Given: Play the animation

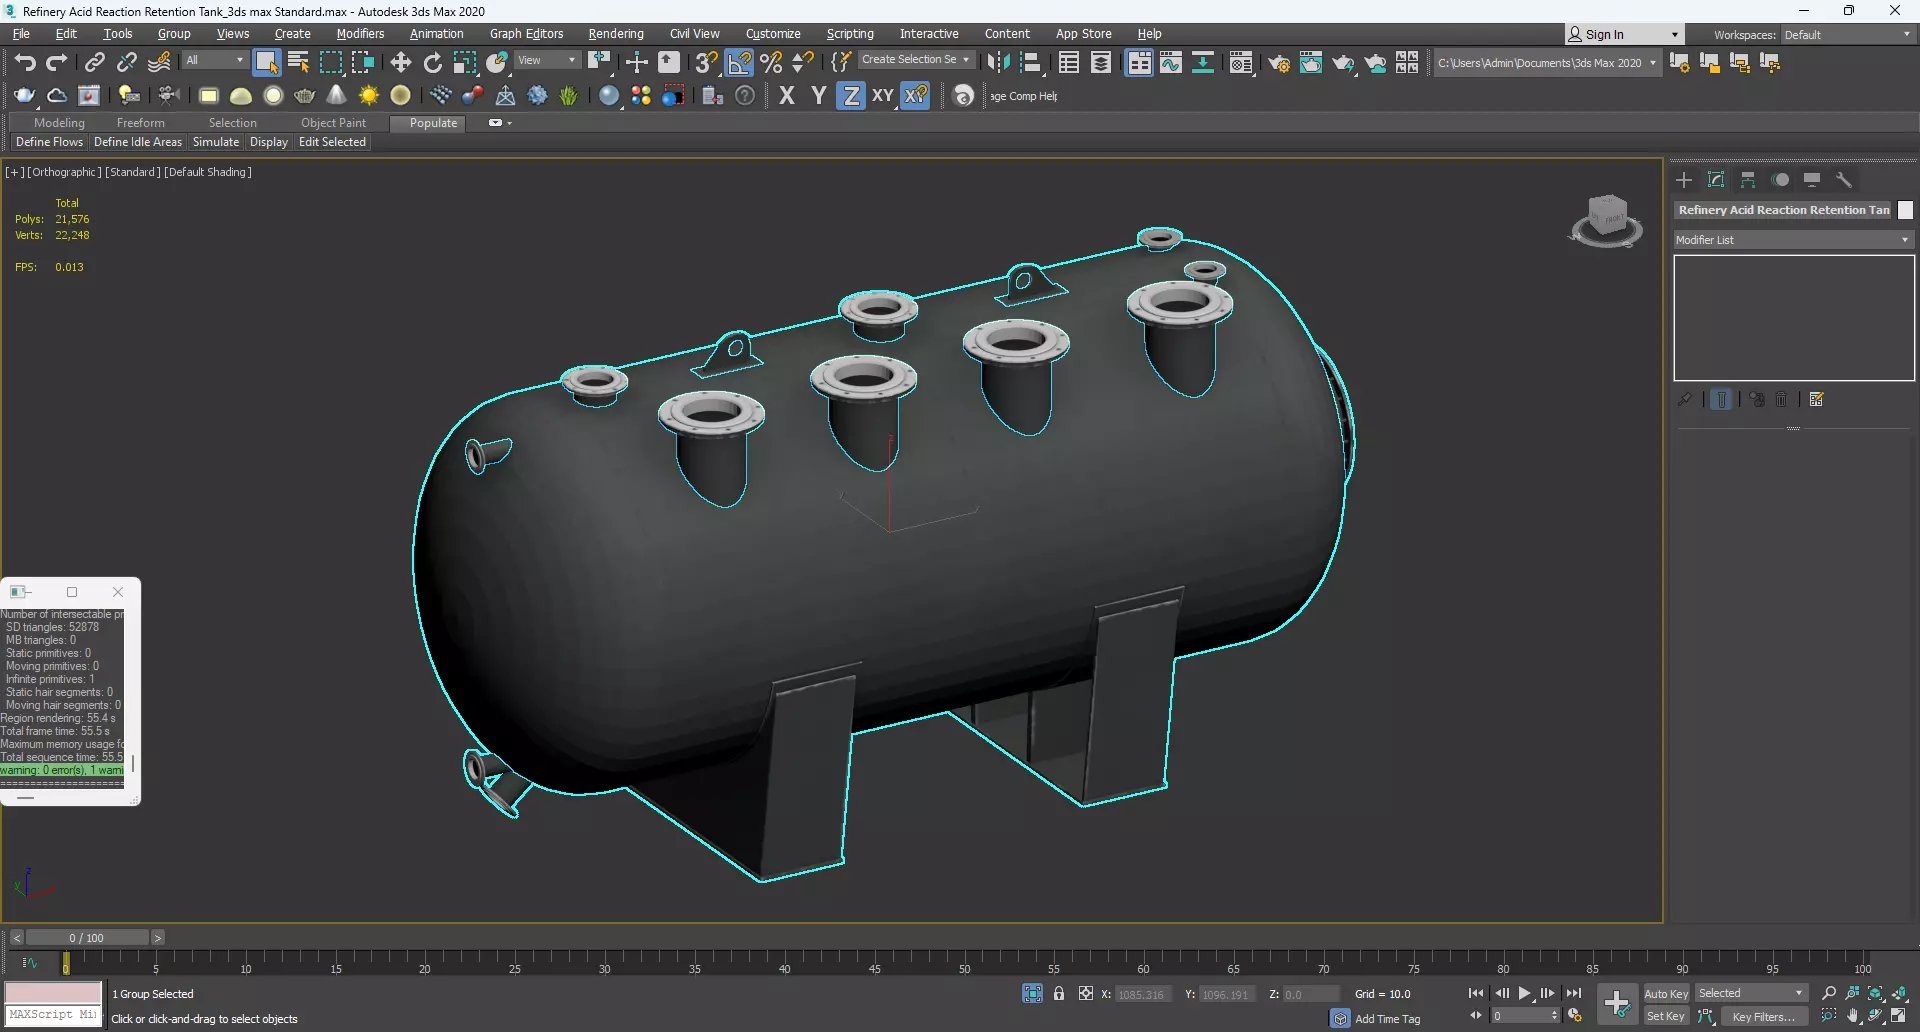Looking at the screenshot, I should pyautogui.click(x=1525, y=993).
